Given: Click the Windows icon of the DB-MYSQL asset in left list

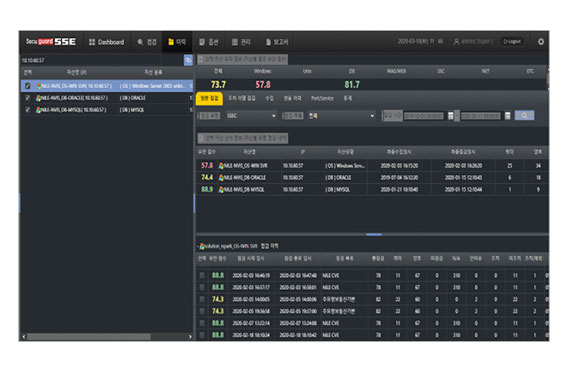Looking at the screenshot, I should [38, 110].
